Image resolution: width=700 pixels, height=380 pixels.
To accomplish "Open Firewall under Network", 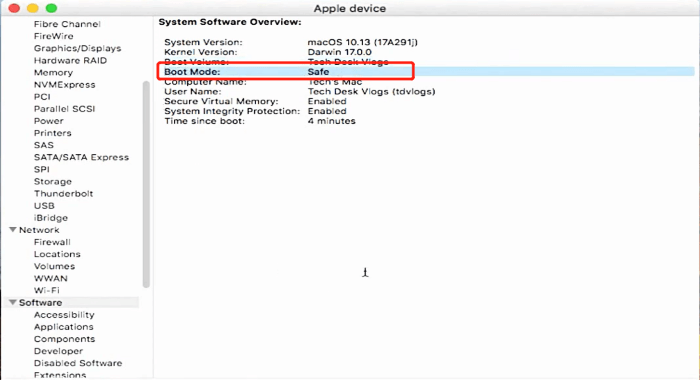I will pyautogui.click(x=52, y=242).
